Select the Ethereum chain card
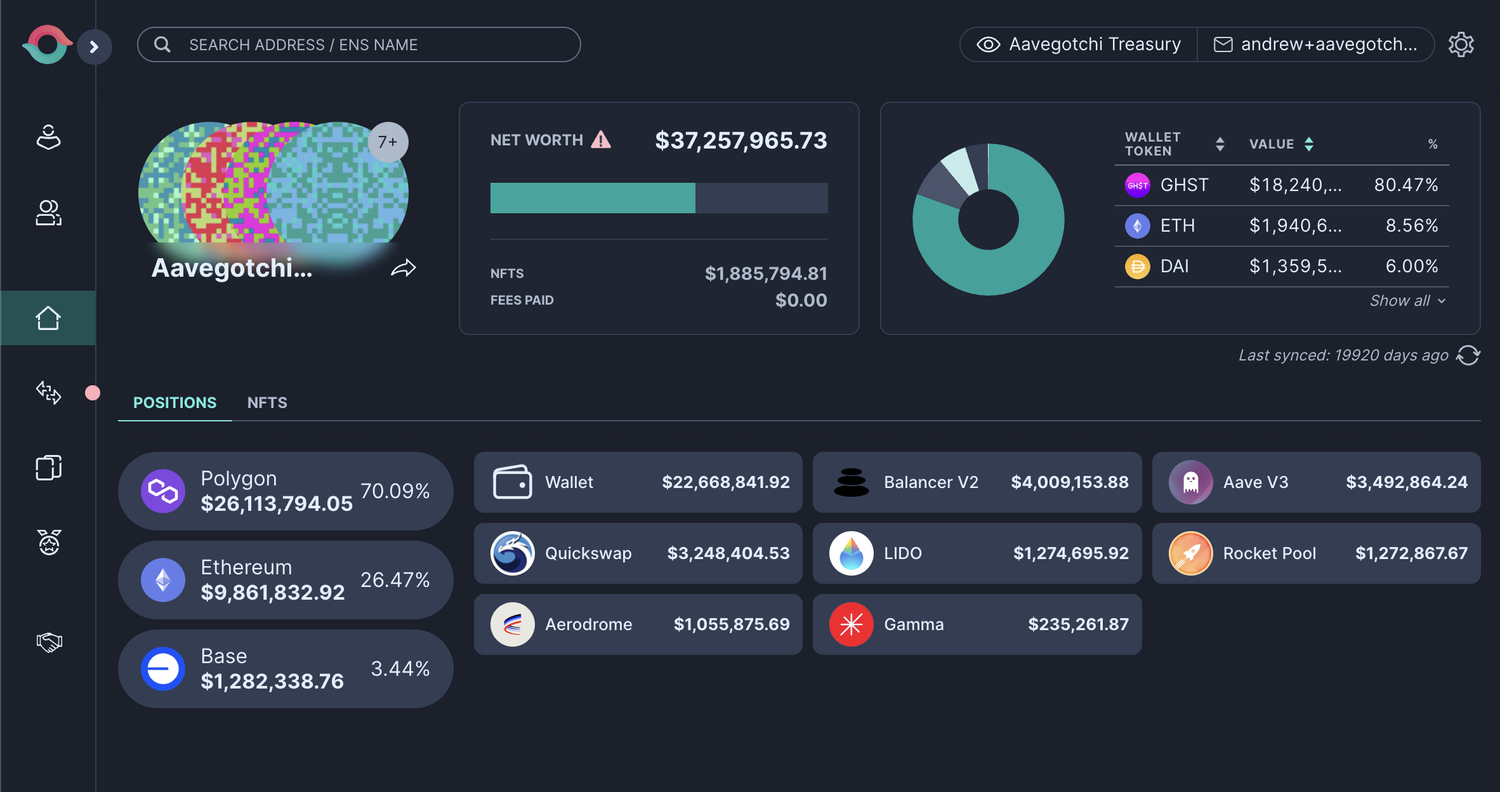This screenshot has width=1500, height=792. 286,580
